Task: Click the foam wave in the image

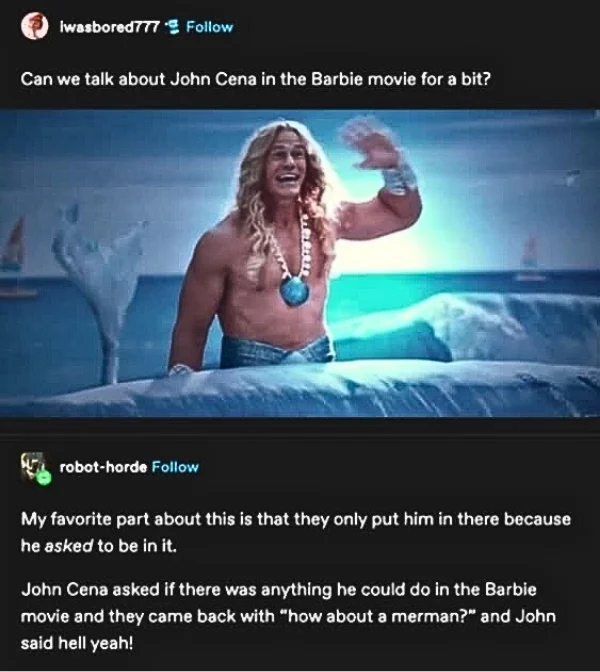Action: coord(465,328)
